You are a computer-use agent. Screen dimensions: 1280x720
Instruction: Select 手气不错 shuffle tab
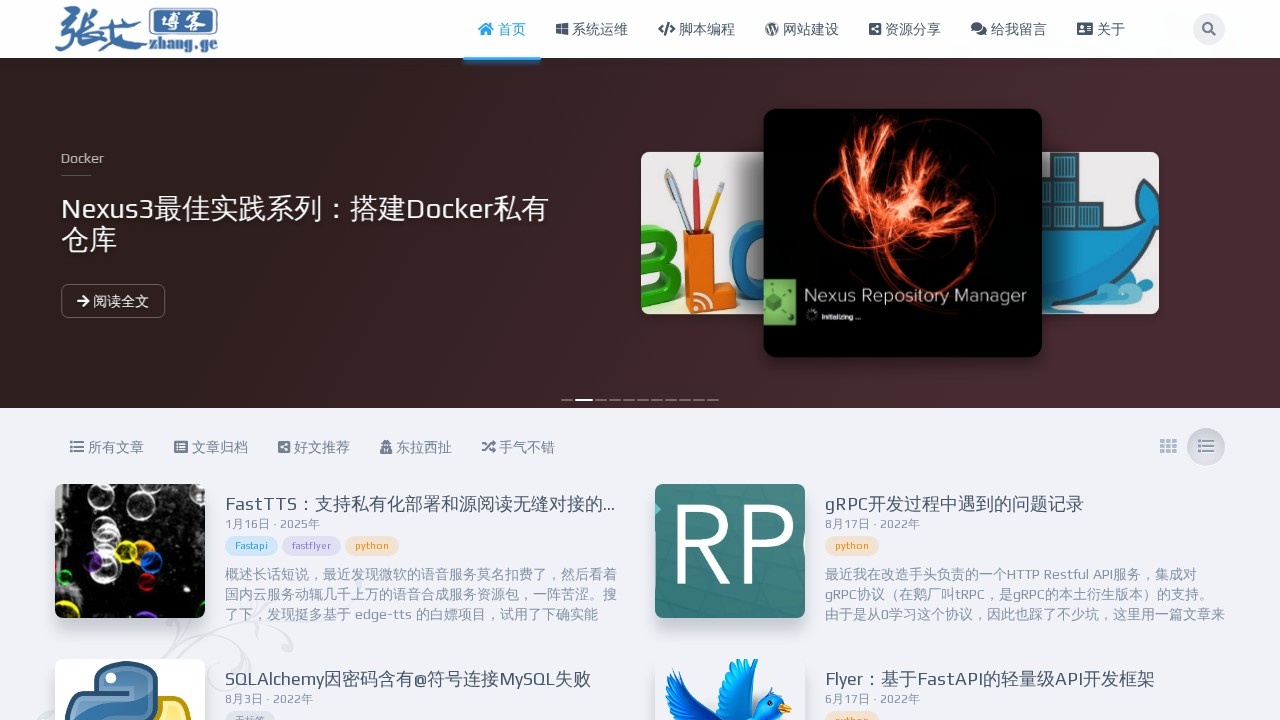517,447
